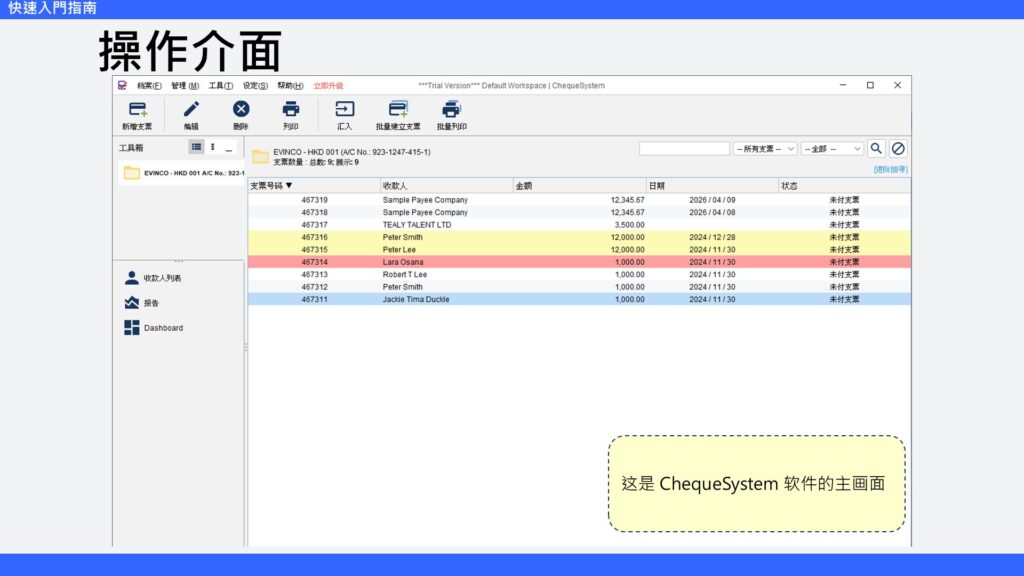Click the pencil 编辑 edit icon
Screen dimensions: 1024x576
click(191, 109)
